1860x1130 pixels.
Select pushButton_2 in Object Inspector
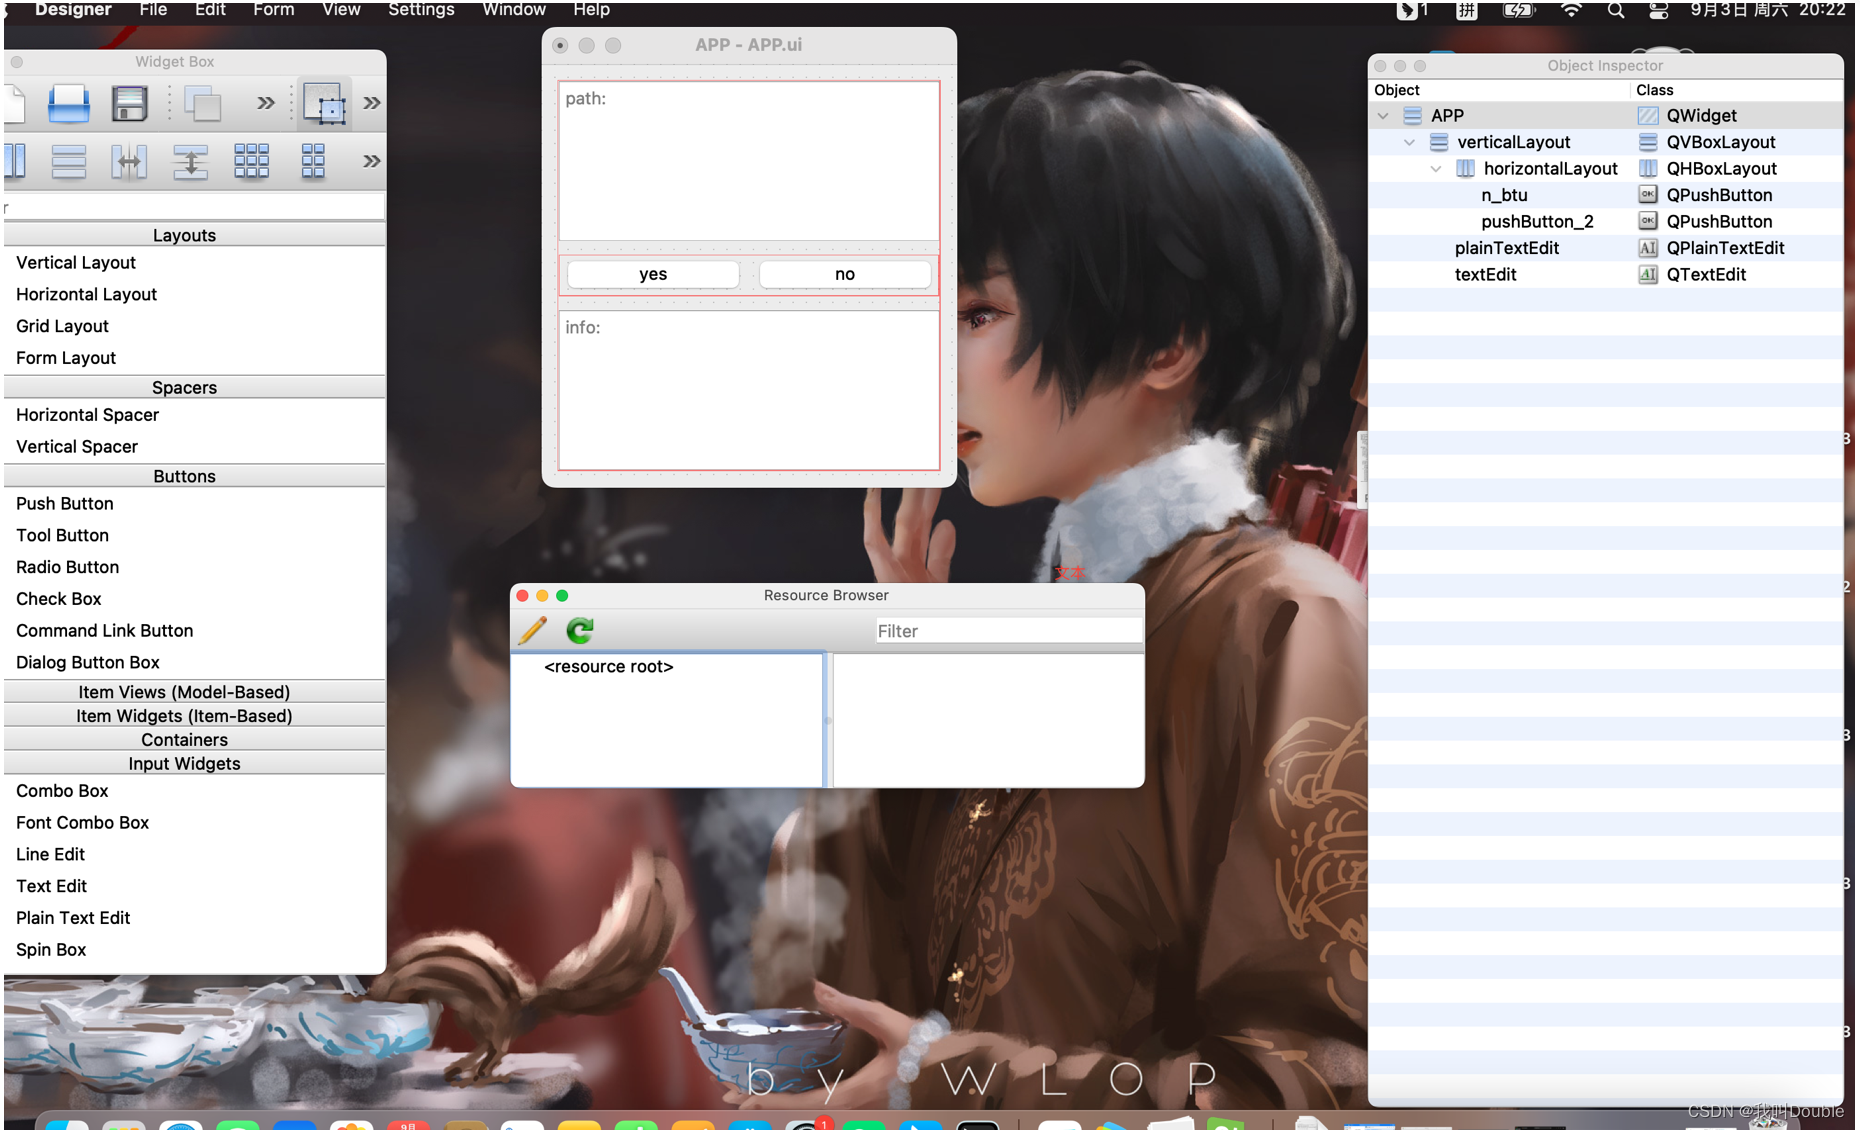pos(1537,221)
